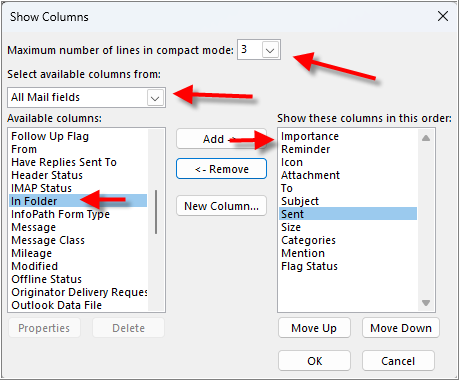Select Categories in shown columns
This screenshot has width=459, height=380.
(348, 240)
